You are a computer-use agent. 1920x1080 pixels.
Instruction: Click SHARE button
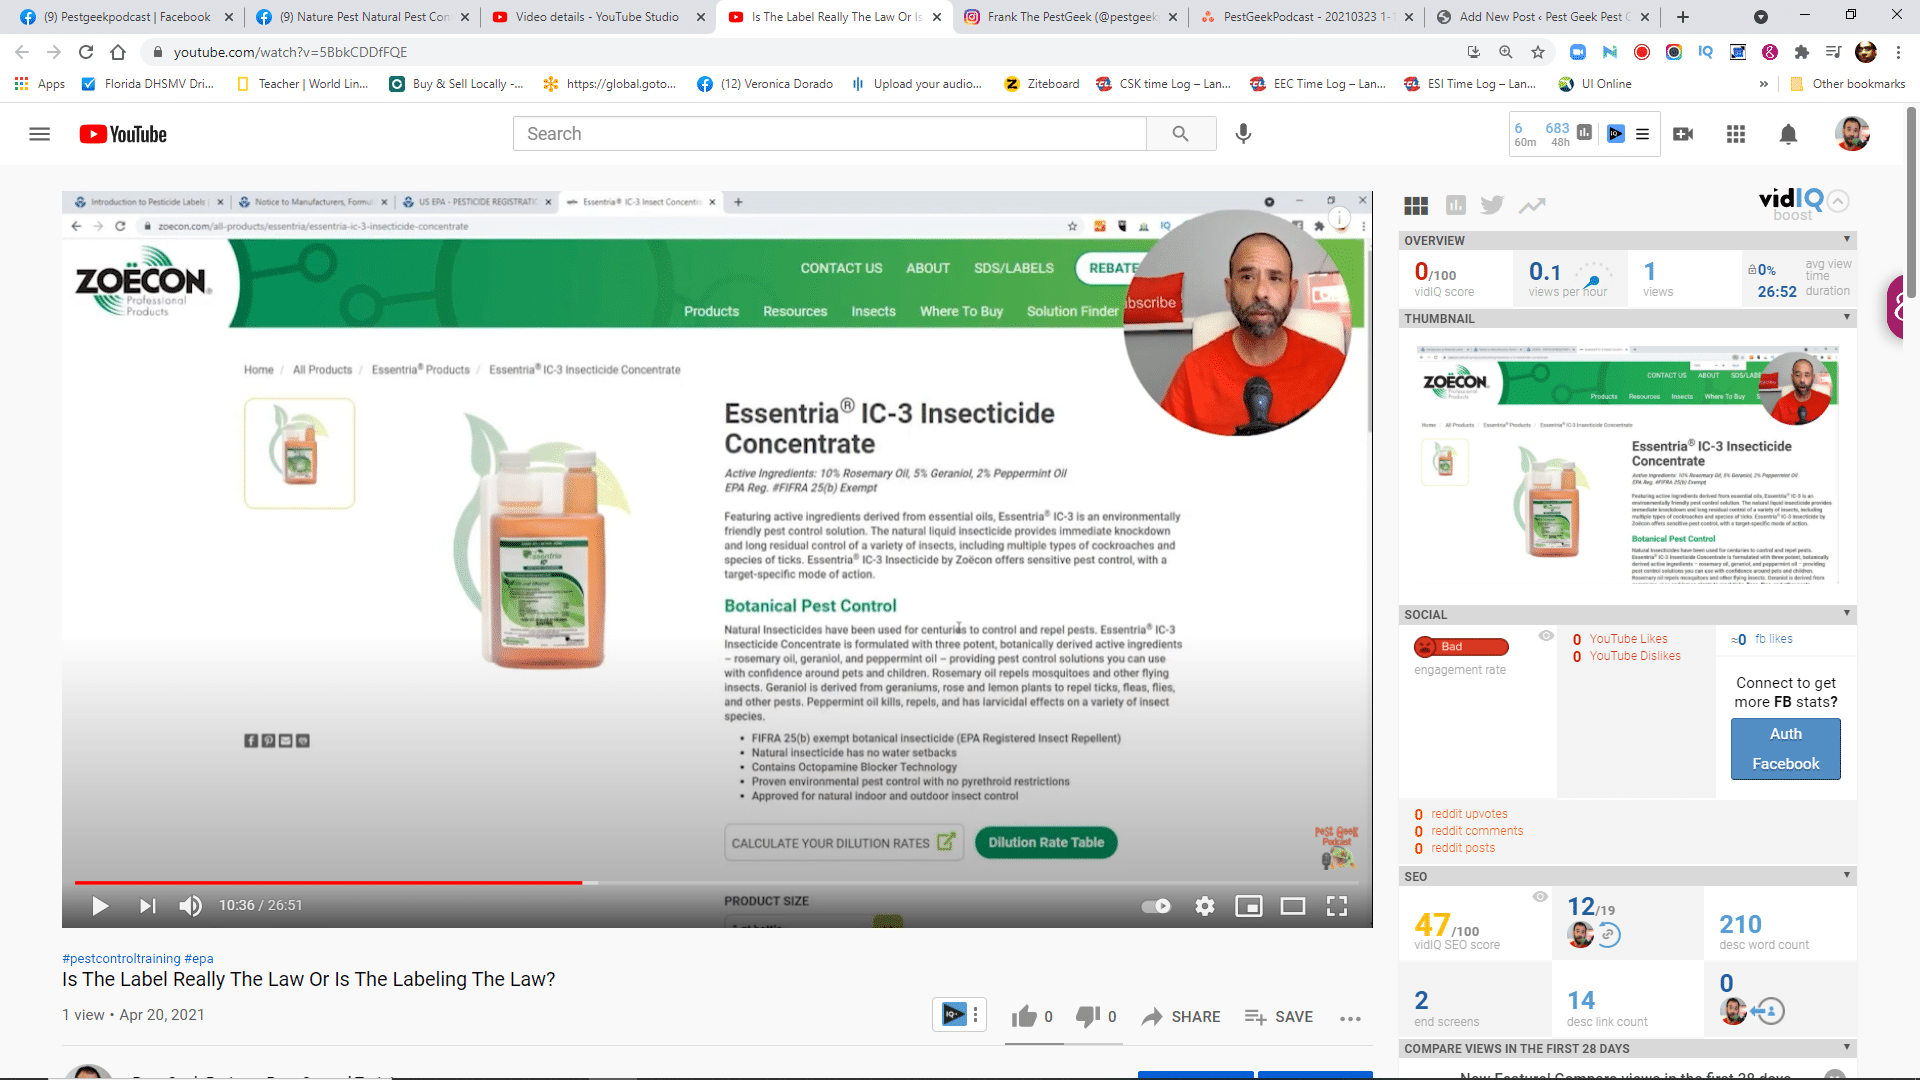coord(1181,1017)
